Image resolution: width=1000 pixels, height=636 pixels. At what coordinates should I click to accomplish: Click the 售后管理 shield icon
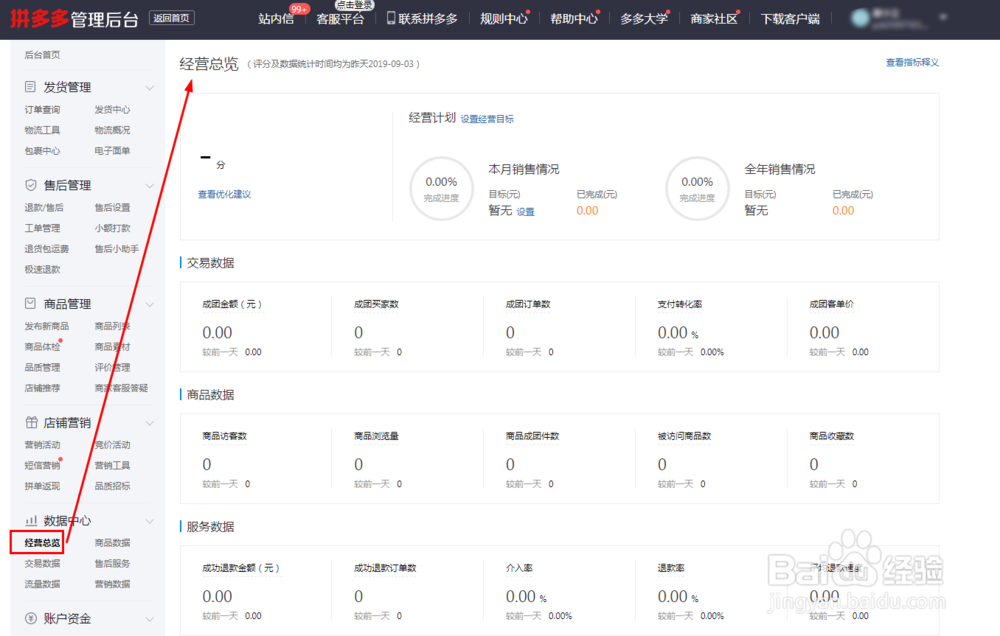click(30, 185)
